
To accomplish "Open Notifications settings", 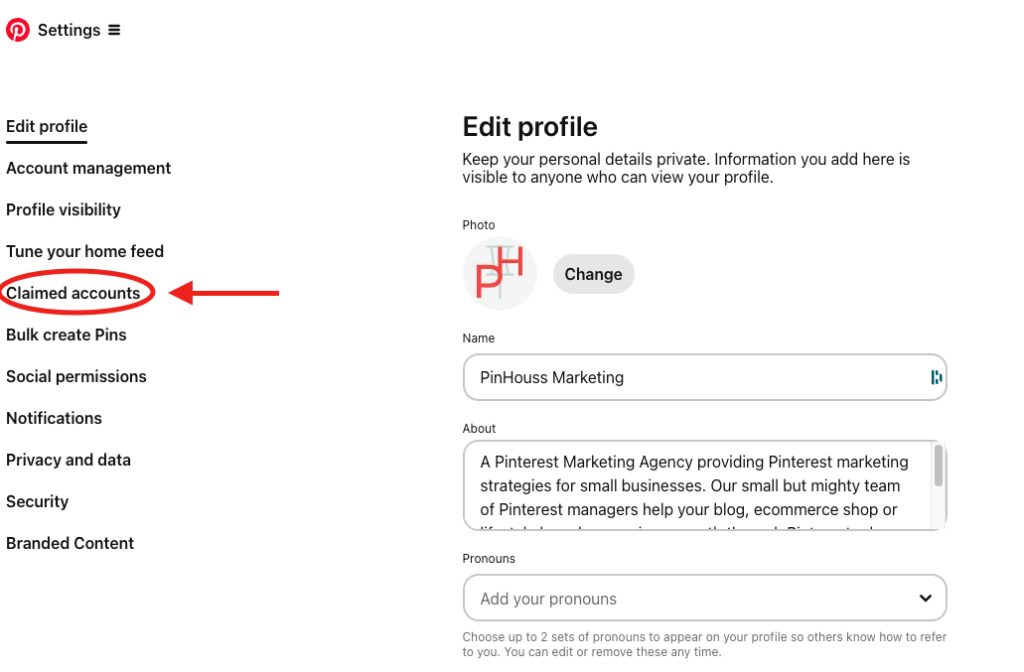I will tap(54, 418).
